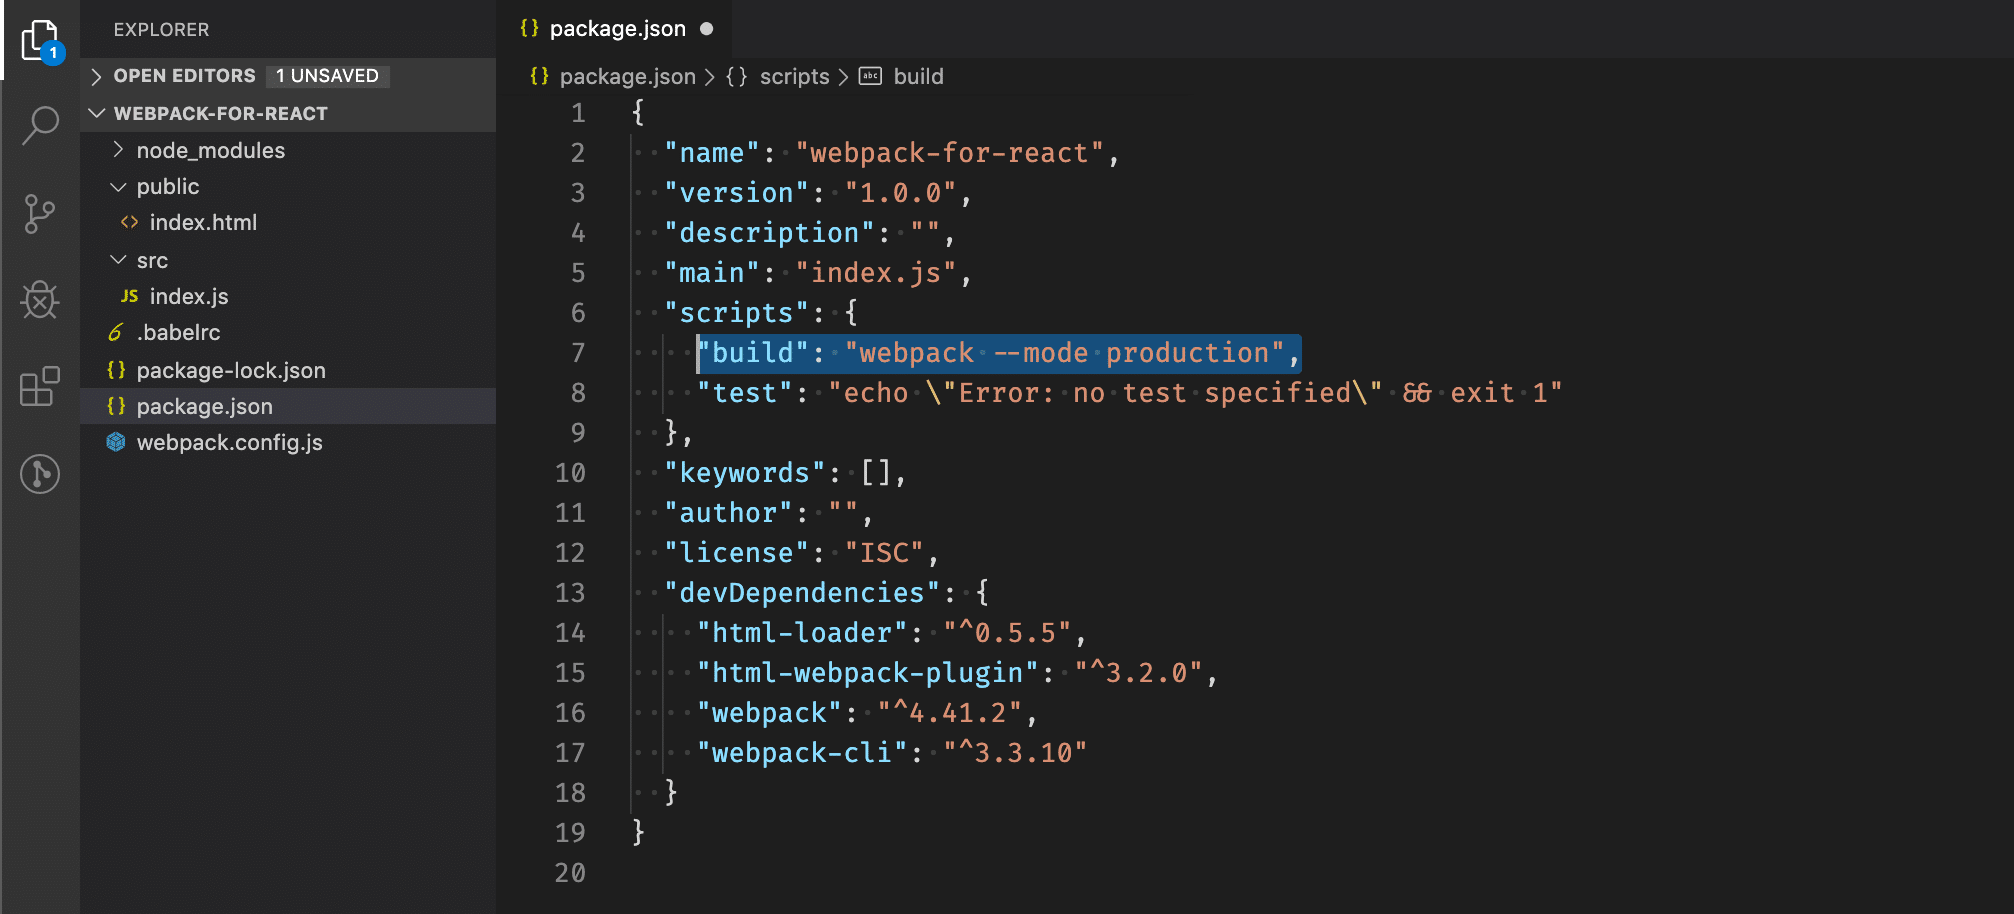Select package-lock.json in the explorer
Screen dimensions: 2014x914
(230, 370)
